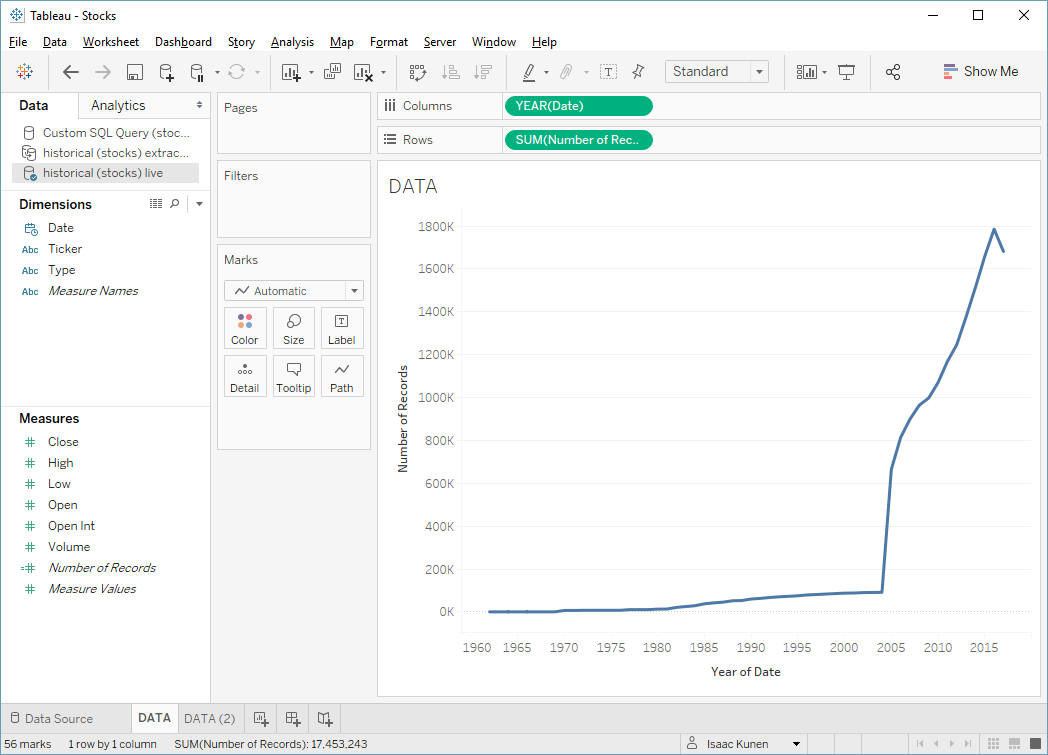Select the SUM(Number of Records) pill in Rows

(x=579, y=140)
